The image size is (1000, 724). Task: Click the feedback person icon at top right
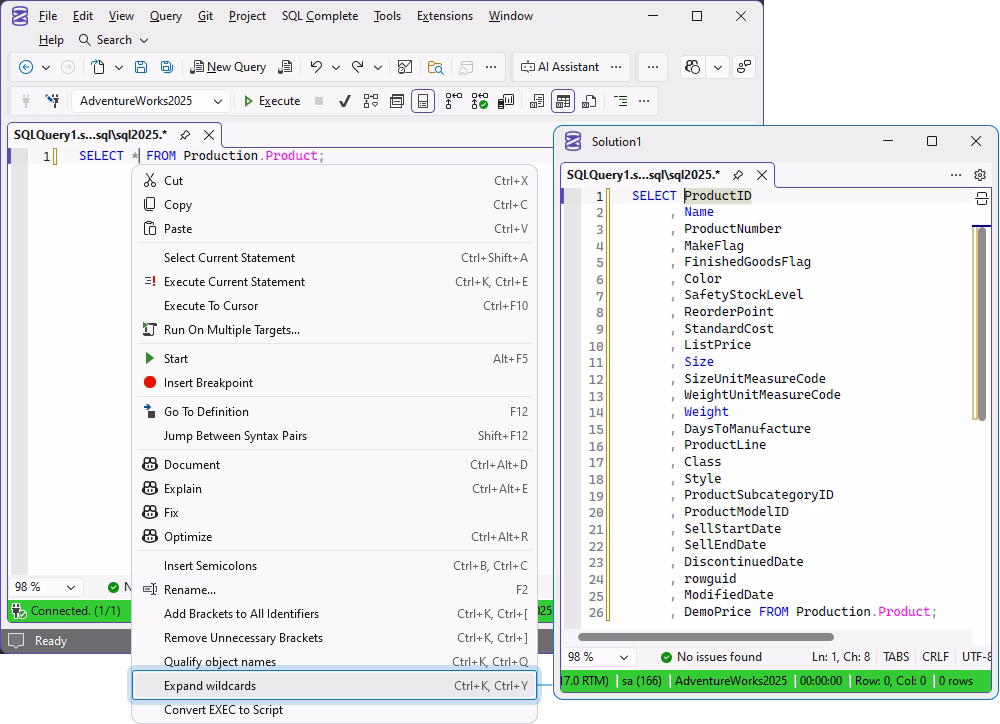(744, 67)
